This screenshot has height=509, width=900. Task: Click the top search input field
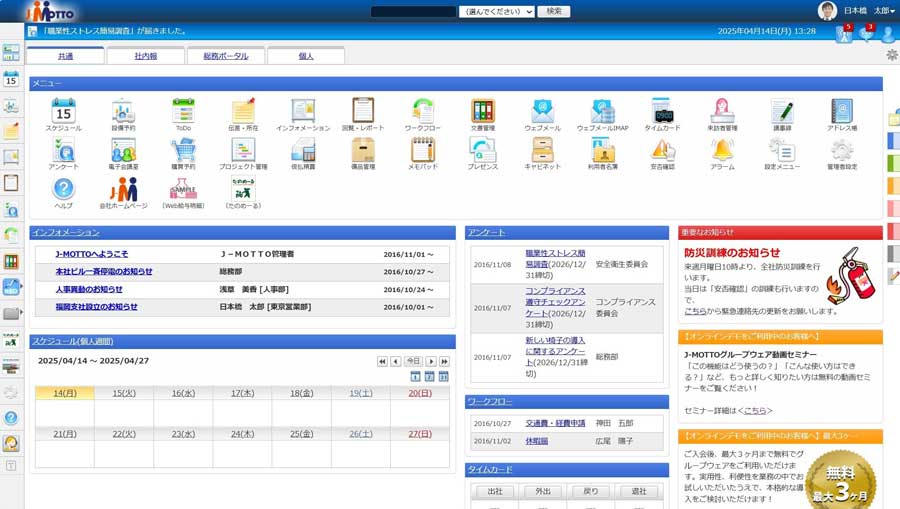point(413,12)
